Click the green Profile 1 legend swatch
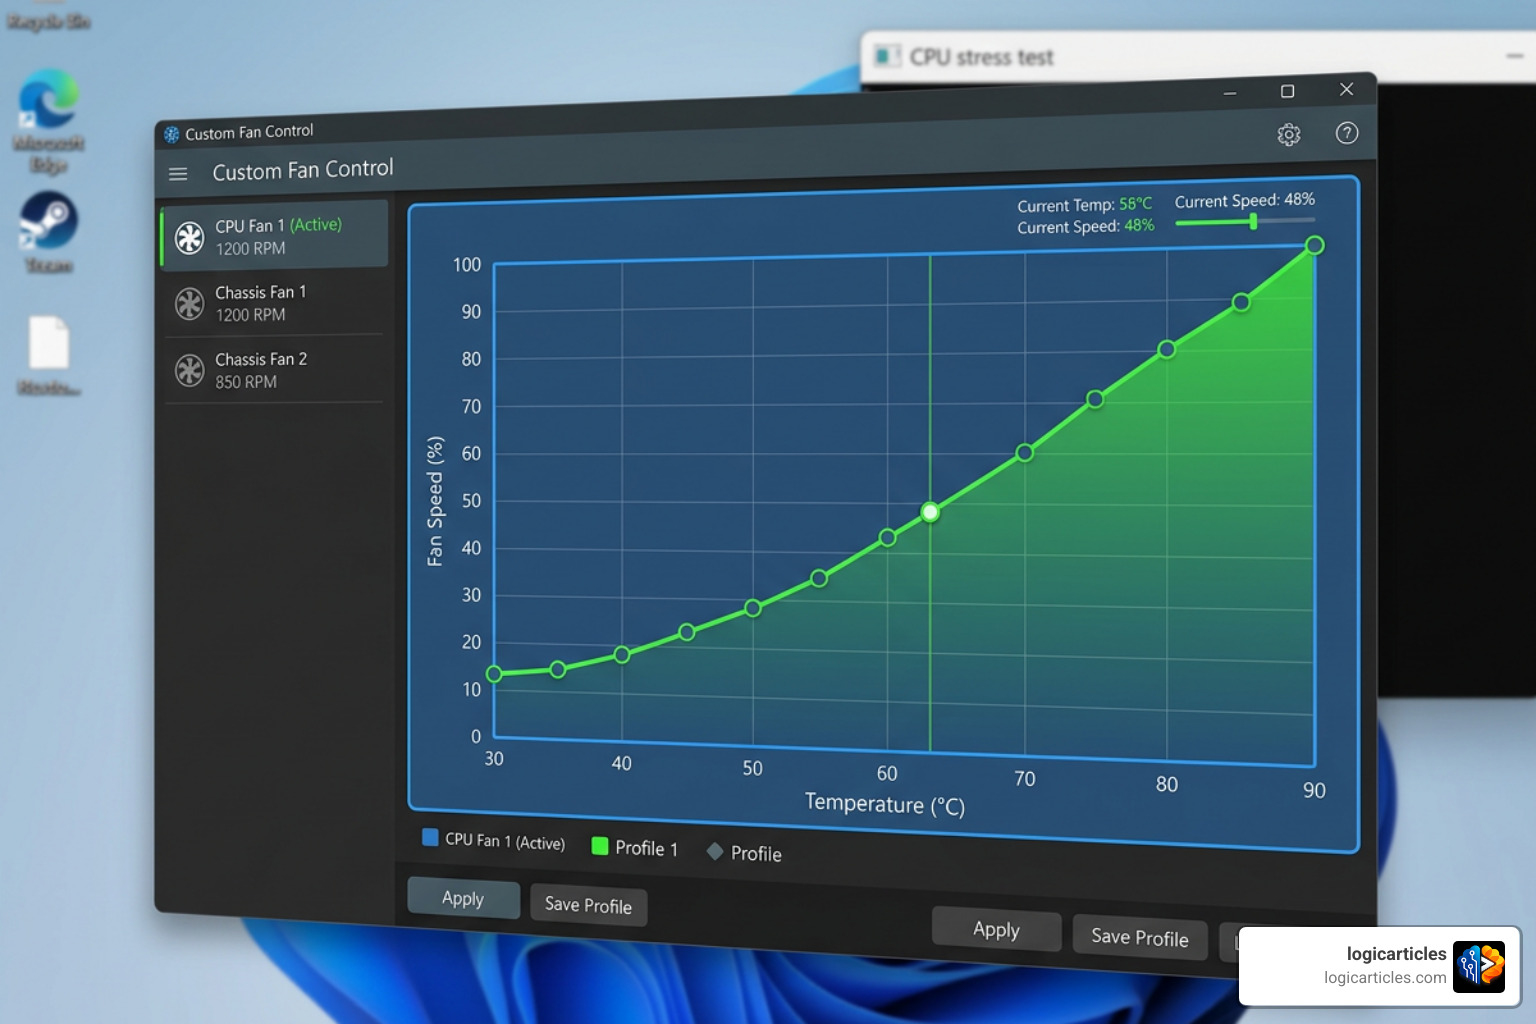This screenshot has width=1536, height=1024. [x=600, y=846]
